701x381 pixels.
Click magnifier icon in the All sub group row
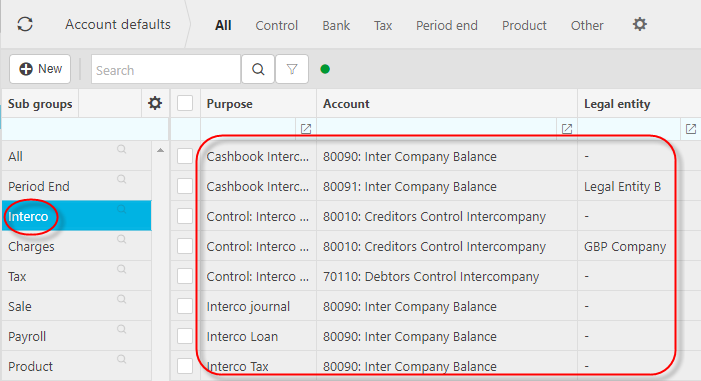122,149
